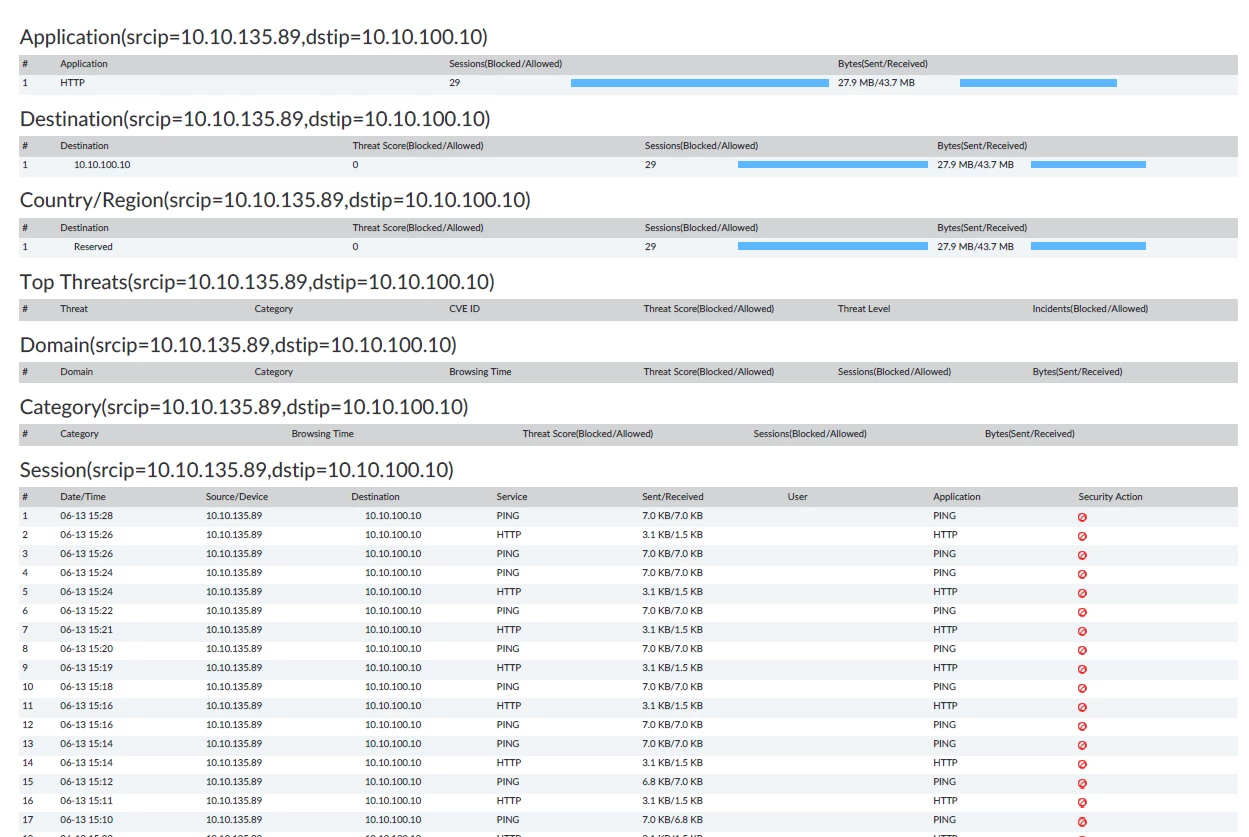The height and width of the screenshot is (837, 1249).
Task: Click the blocked icon in session row 10
Action: 1082,688
